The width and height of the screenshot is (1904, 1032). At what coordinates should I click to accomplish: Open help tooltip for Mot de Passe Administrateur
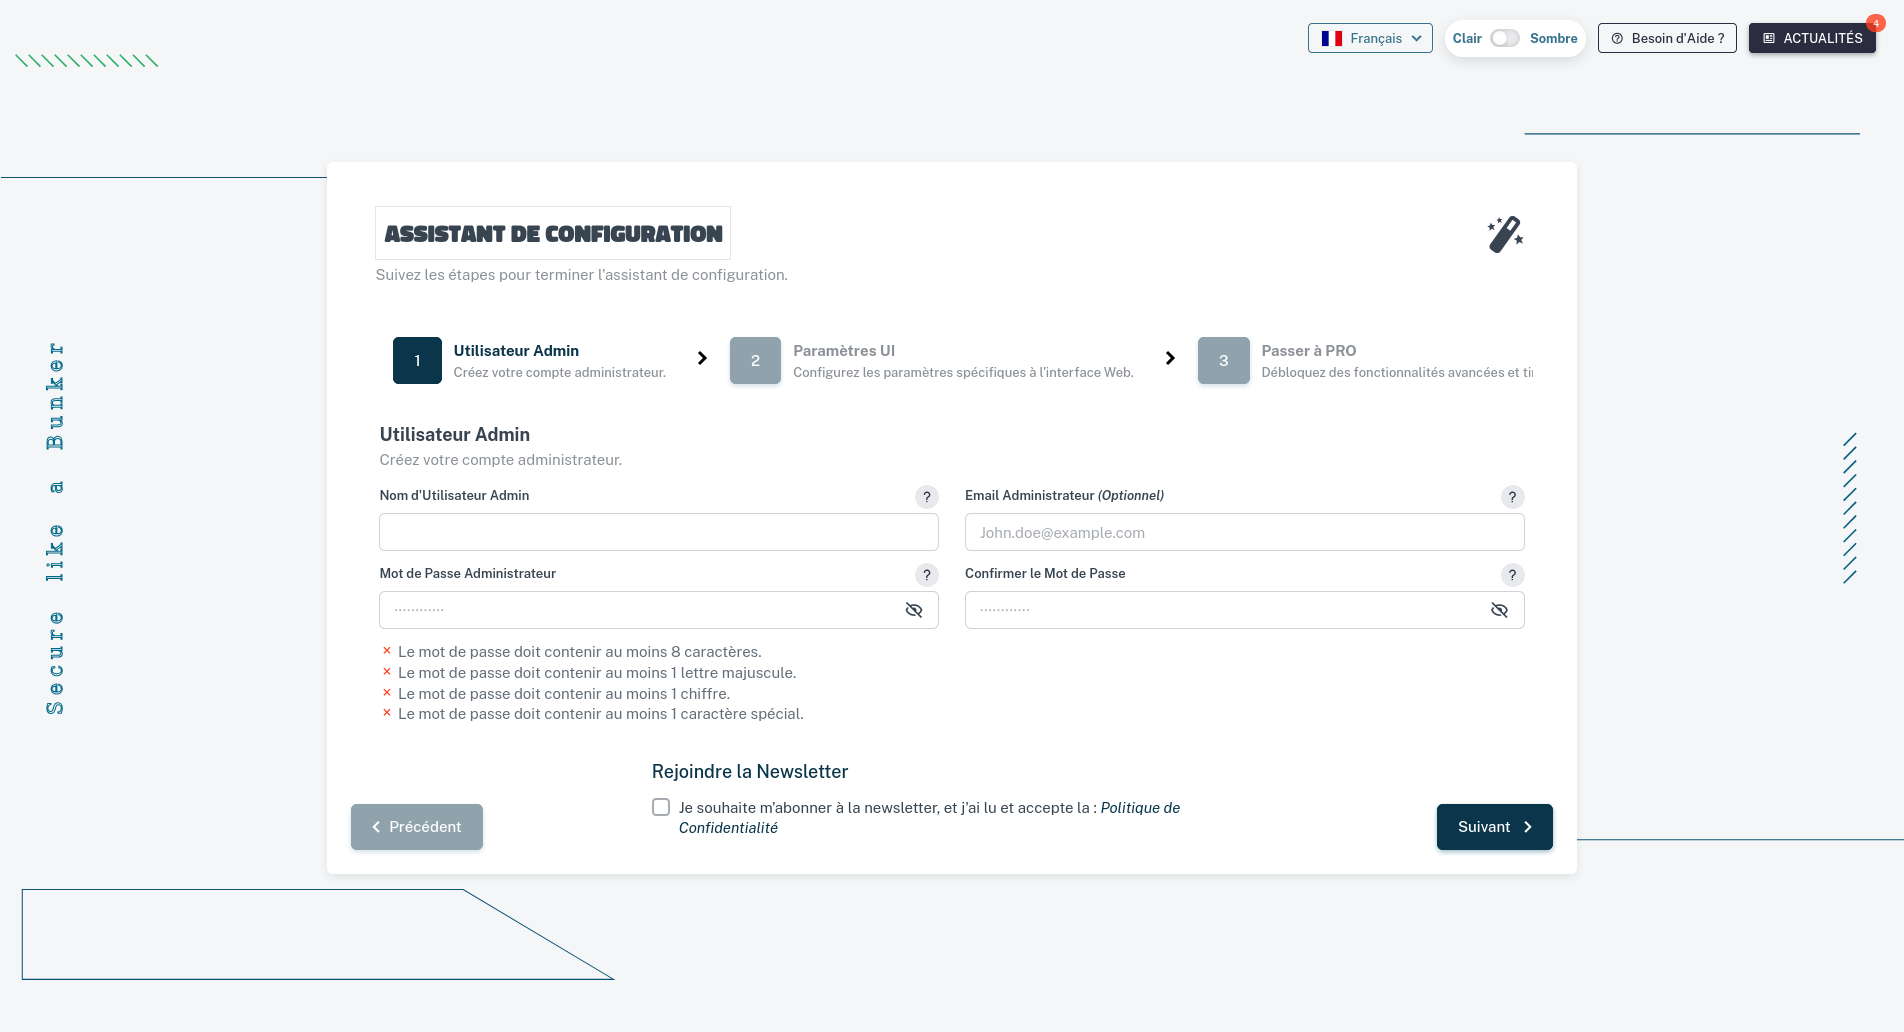click(926, 575)
